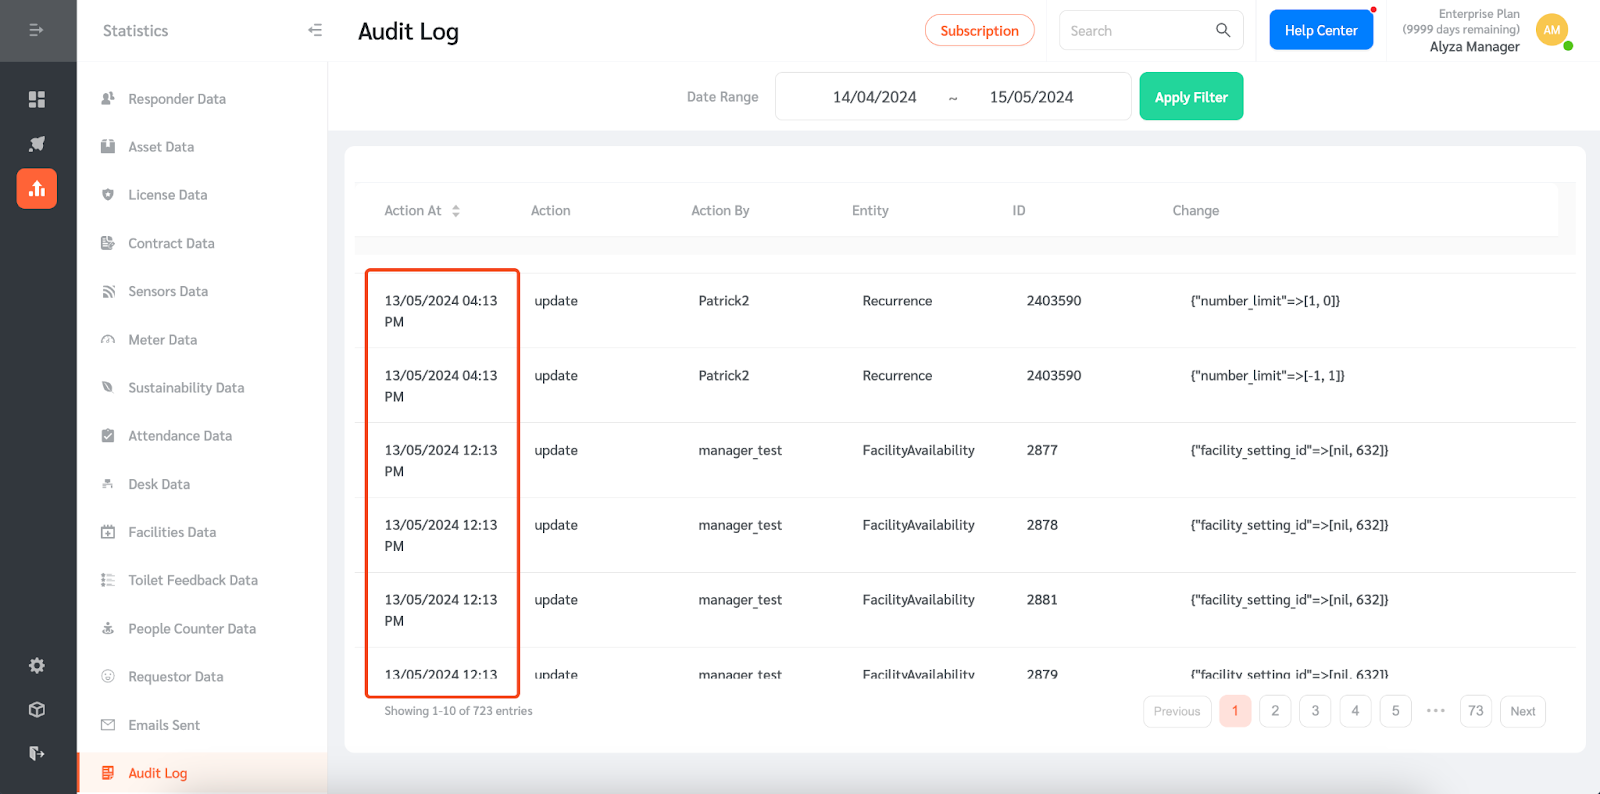Click the Change column header
Screen dimensions: 1600x794
coord(1195,211)
